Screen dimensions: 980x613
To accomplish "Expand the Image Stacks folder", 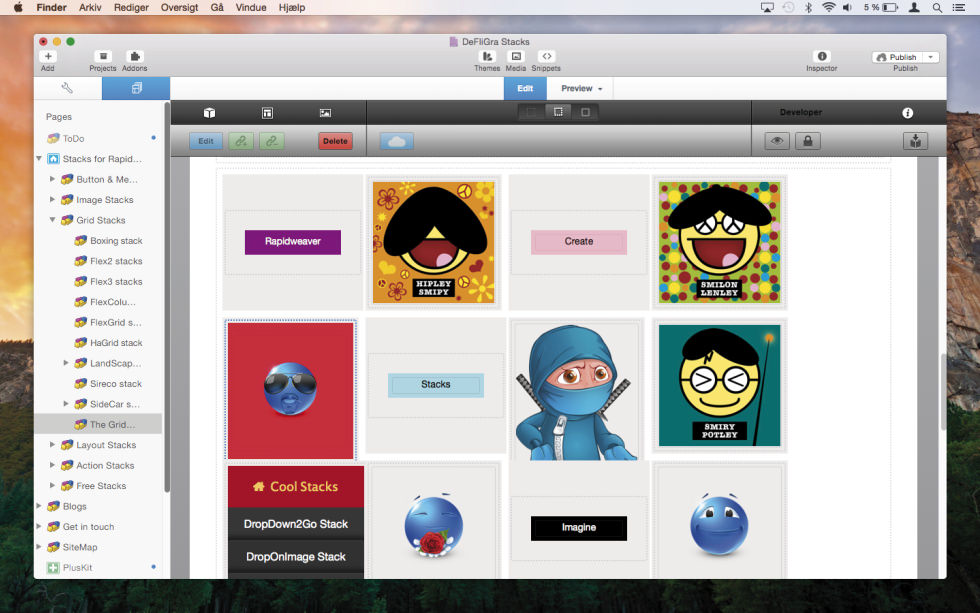I will point(52,200).
